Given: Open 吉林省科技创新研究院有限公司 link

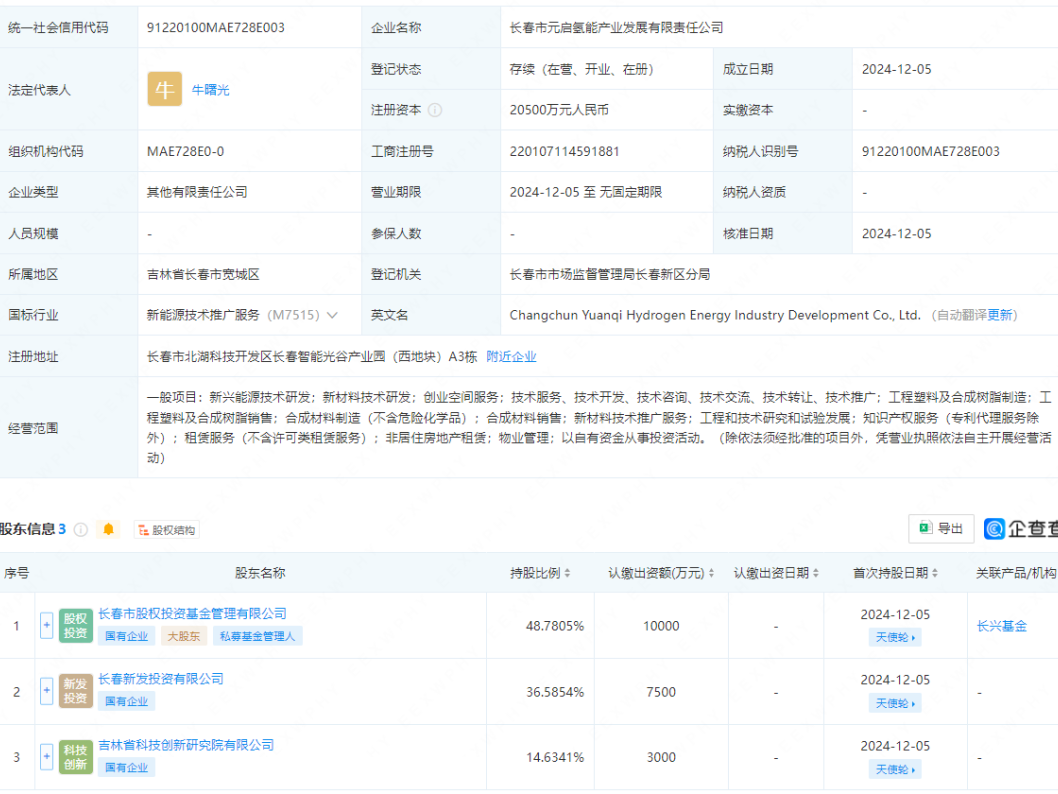Looking at the screenshot, I should pyautogui.click(x=186, y=745).
